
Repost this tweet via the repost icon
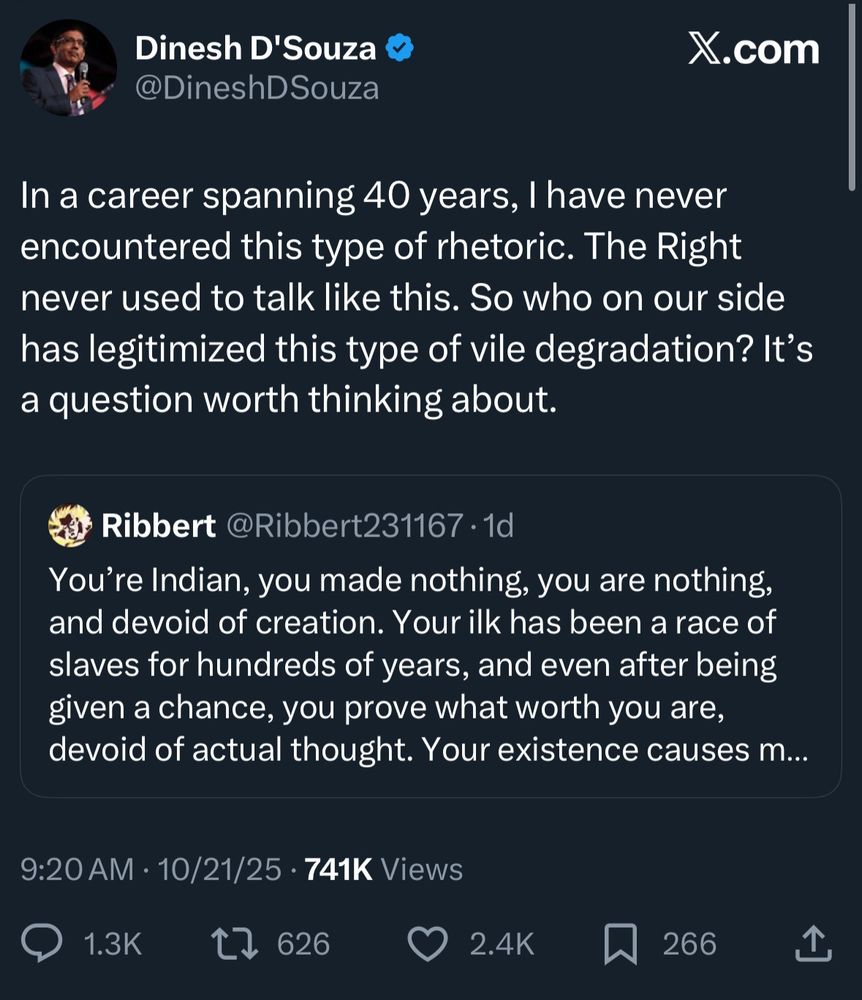(x=238, y=943)
